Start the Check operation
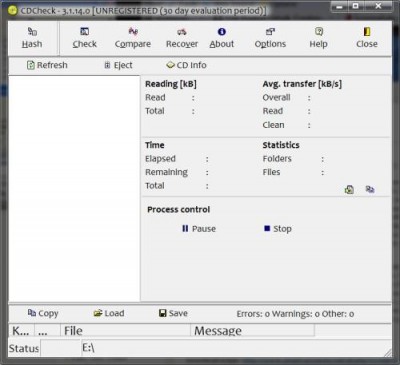Image resolution: width=400 pixels, height=365 pixels. [x=85, y=38]
